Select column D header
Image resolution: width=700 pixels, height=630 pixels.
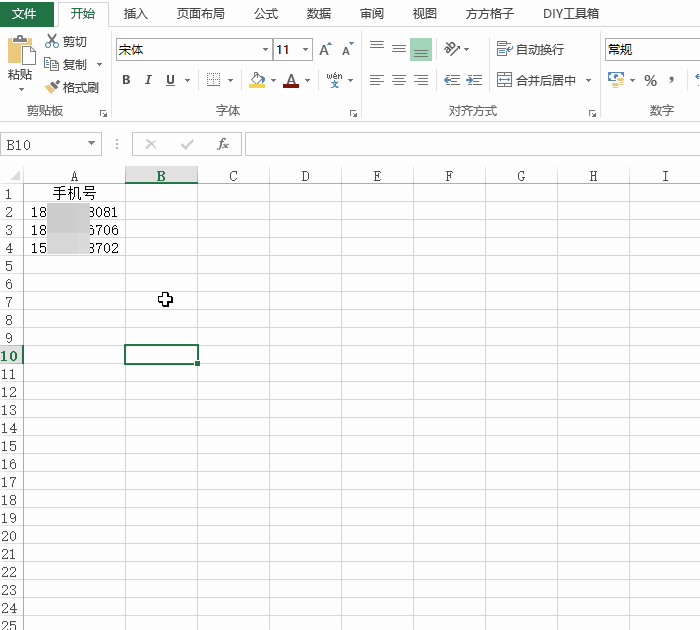pos(305,176)
